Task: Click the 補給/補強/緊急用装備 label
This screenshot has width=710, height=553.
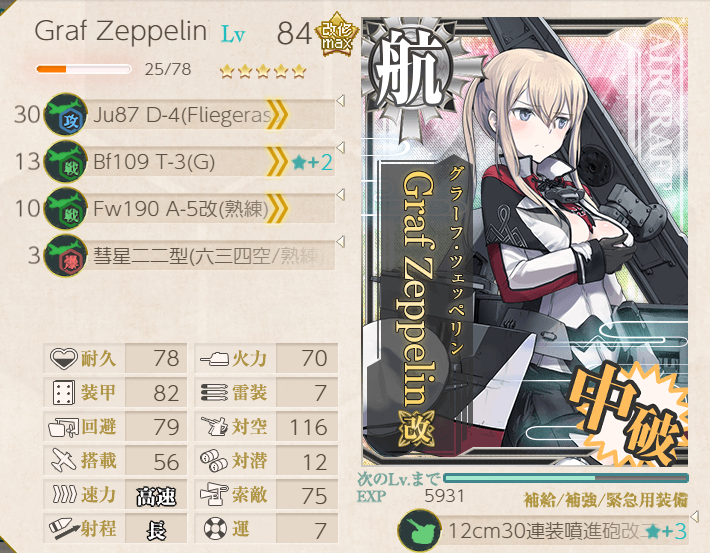Action: coord(606,500)
